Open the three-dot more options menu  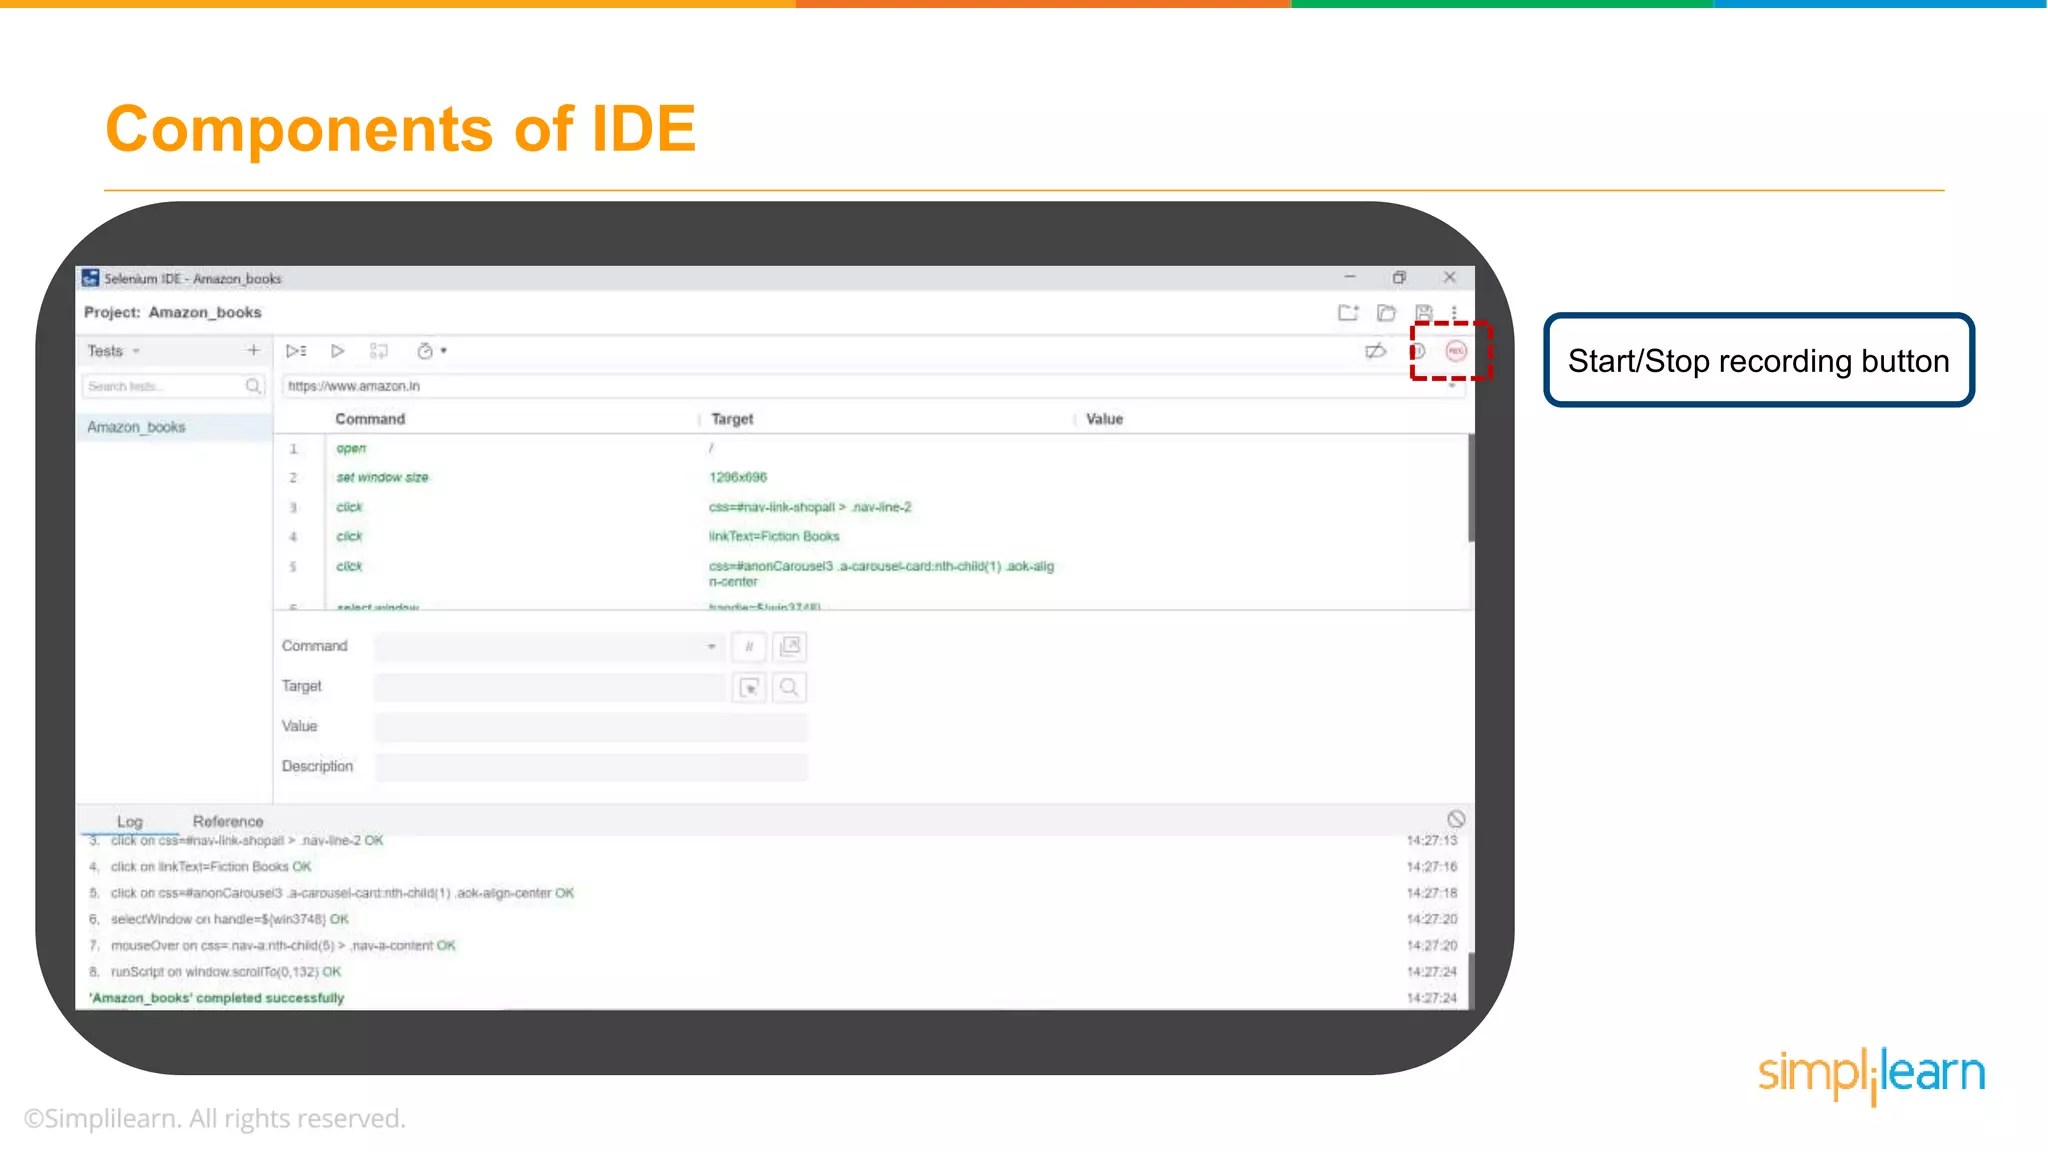1455,313
